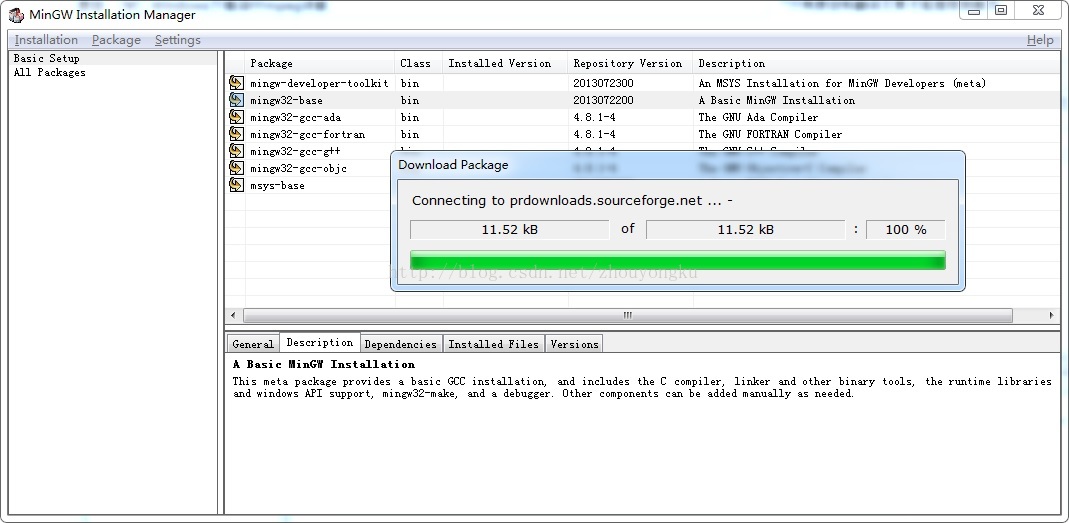This screenshot has height=523, width=1069.
Task: Mark the mingw-developer-toolkit package checkbox icon
Action: [236, 83]
